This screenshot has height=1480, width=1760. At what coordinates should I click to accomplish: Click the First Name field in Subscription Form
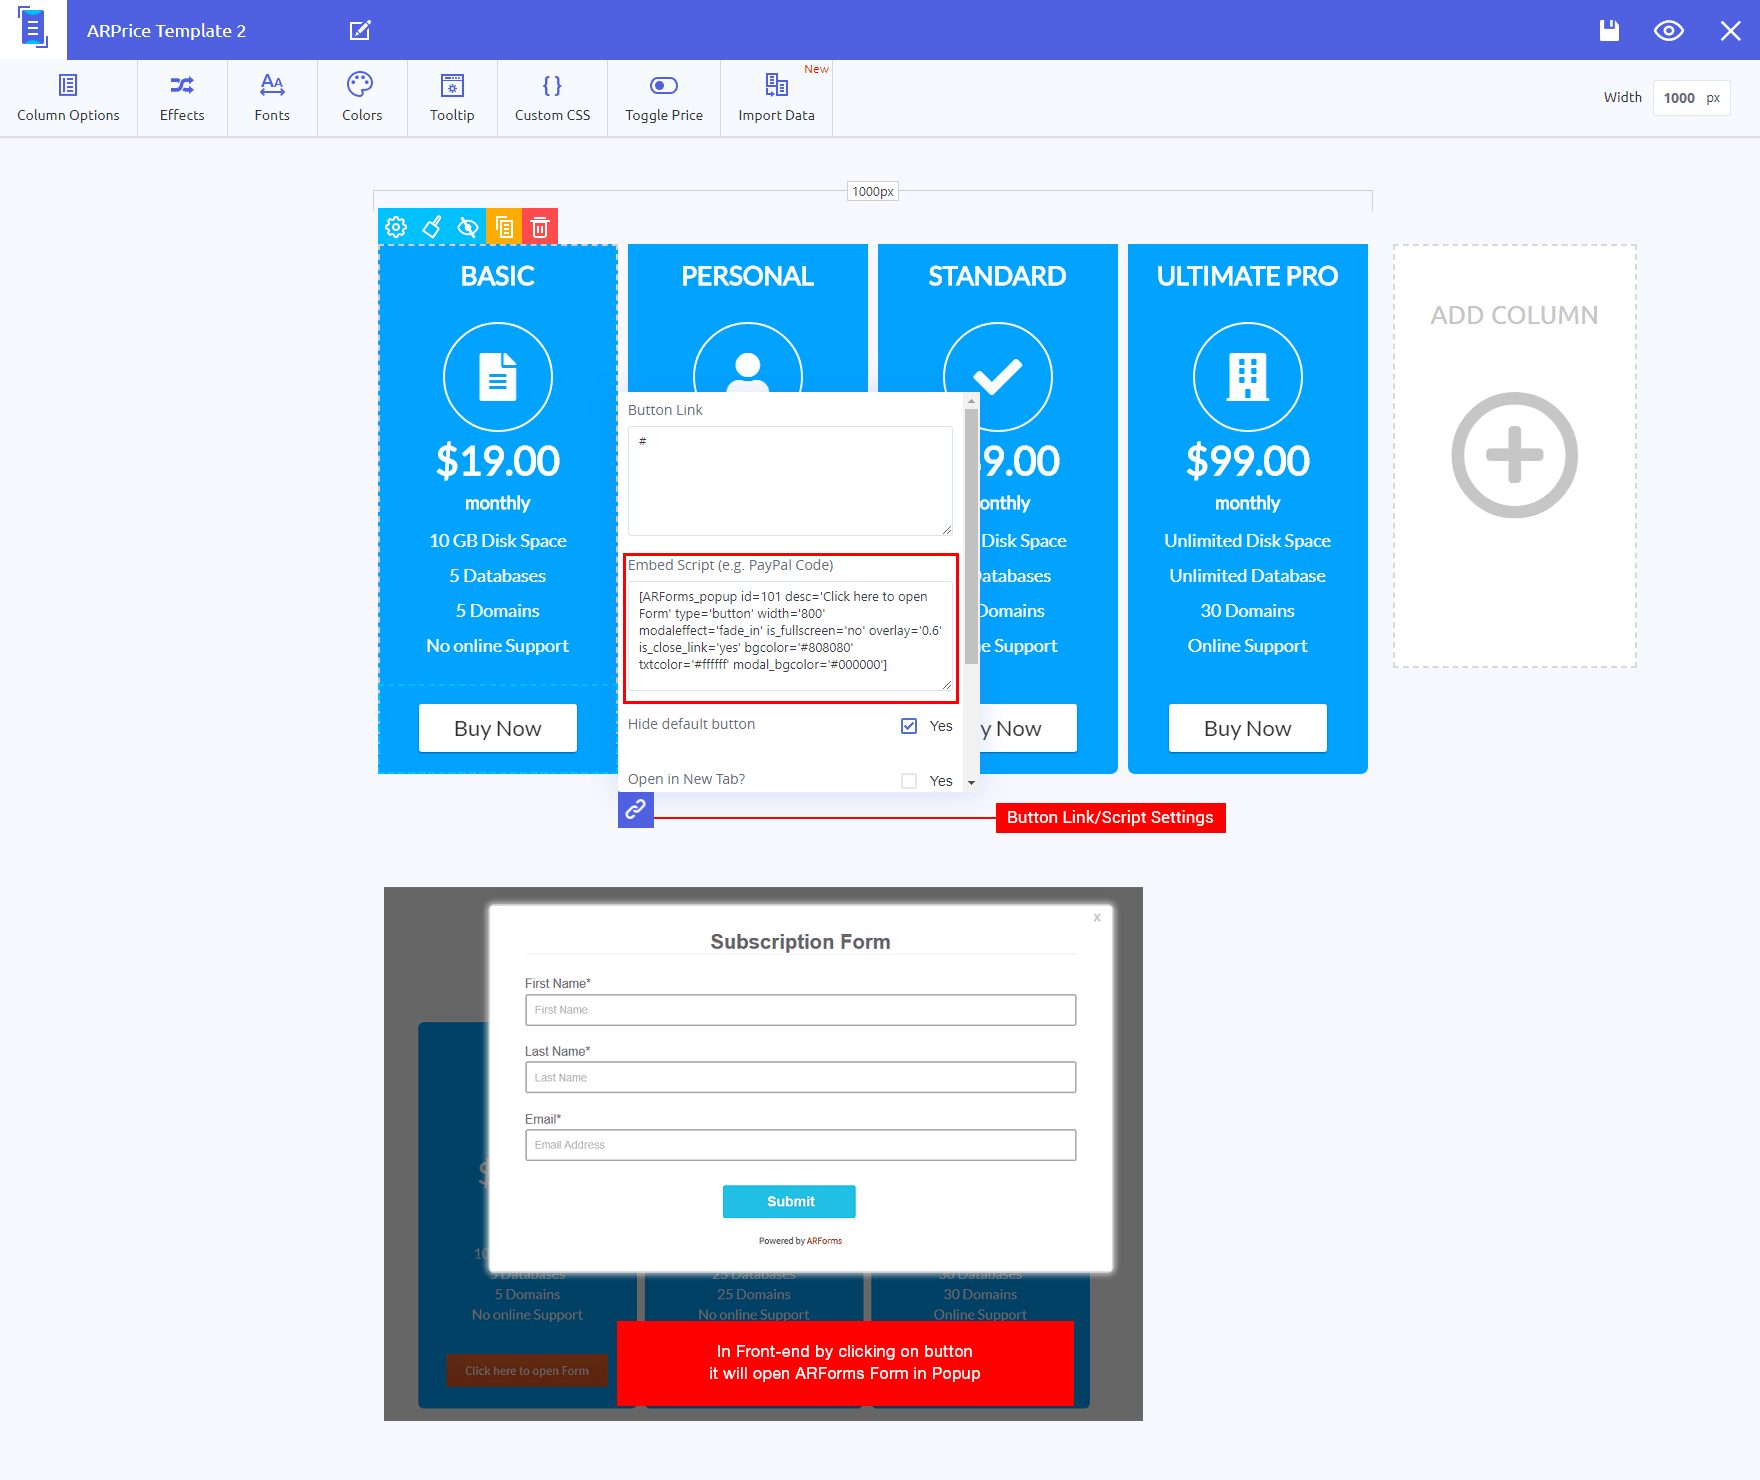[801, 1010]
